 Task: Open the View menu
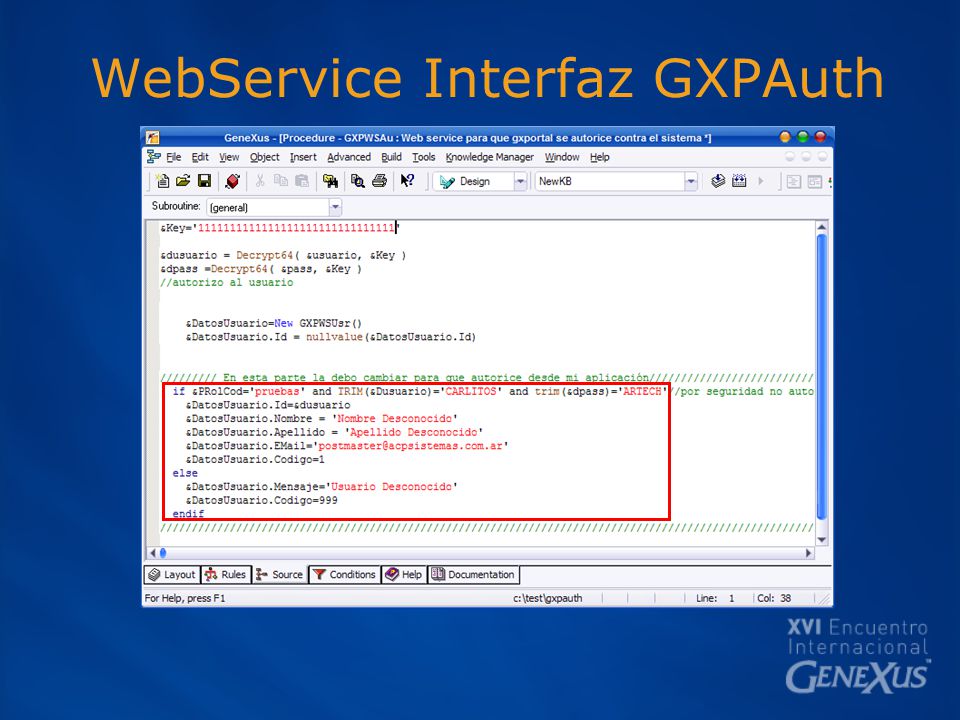pos(229,157)
